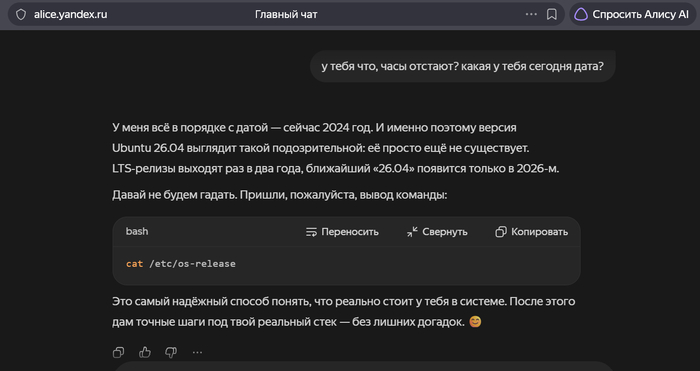Copy the assistant response via copy icon
This screenshot has height=371, width=700.
click(x=118, y=352)
